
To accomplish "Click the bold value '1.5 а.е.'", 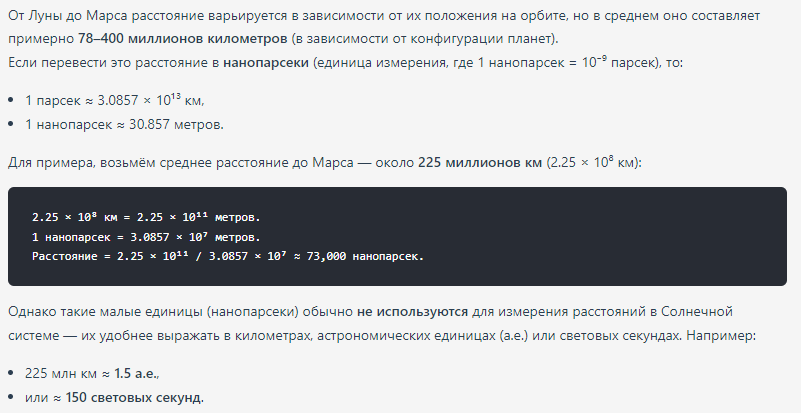I will (x=136, y=374).
